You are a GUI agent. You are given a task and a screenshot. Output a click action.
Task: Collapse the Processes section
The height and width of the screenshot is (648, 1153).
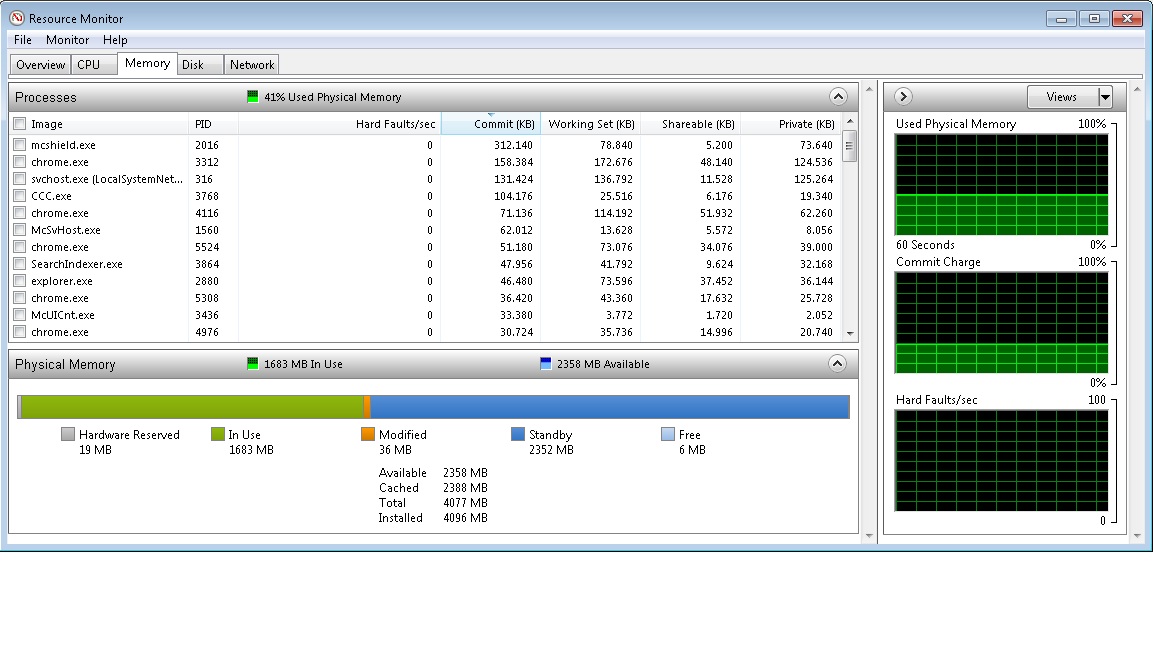[x=838, y=96]
